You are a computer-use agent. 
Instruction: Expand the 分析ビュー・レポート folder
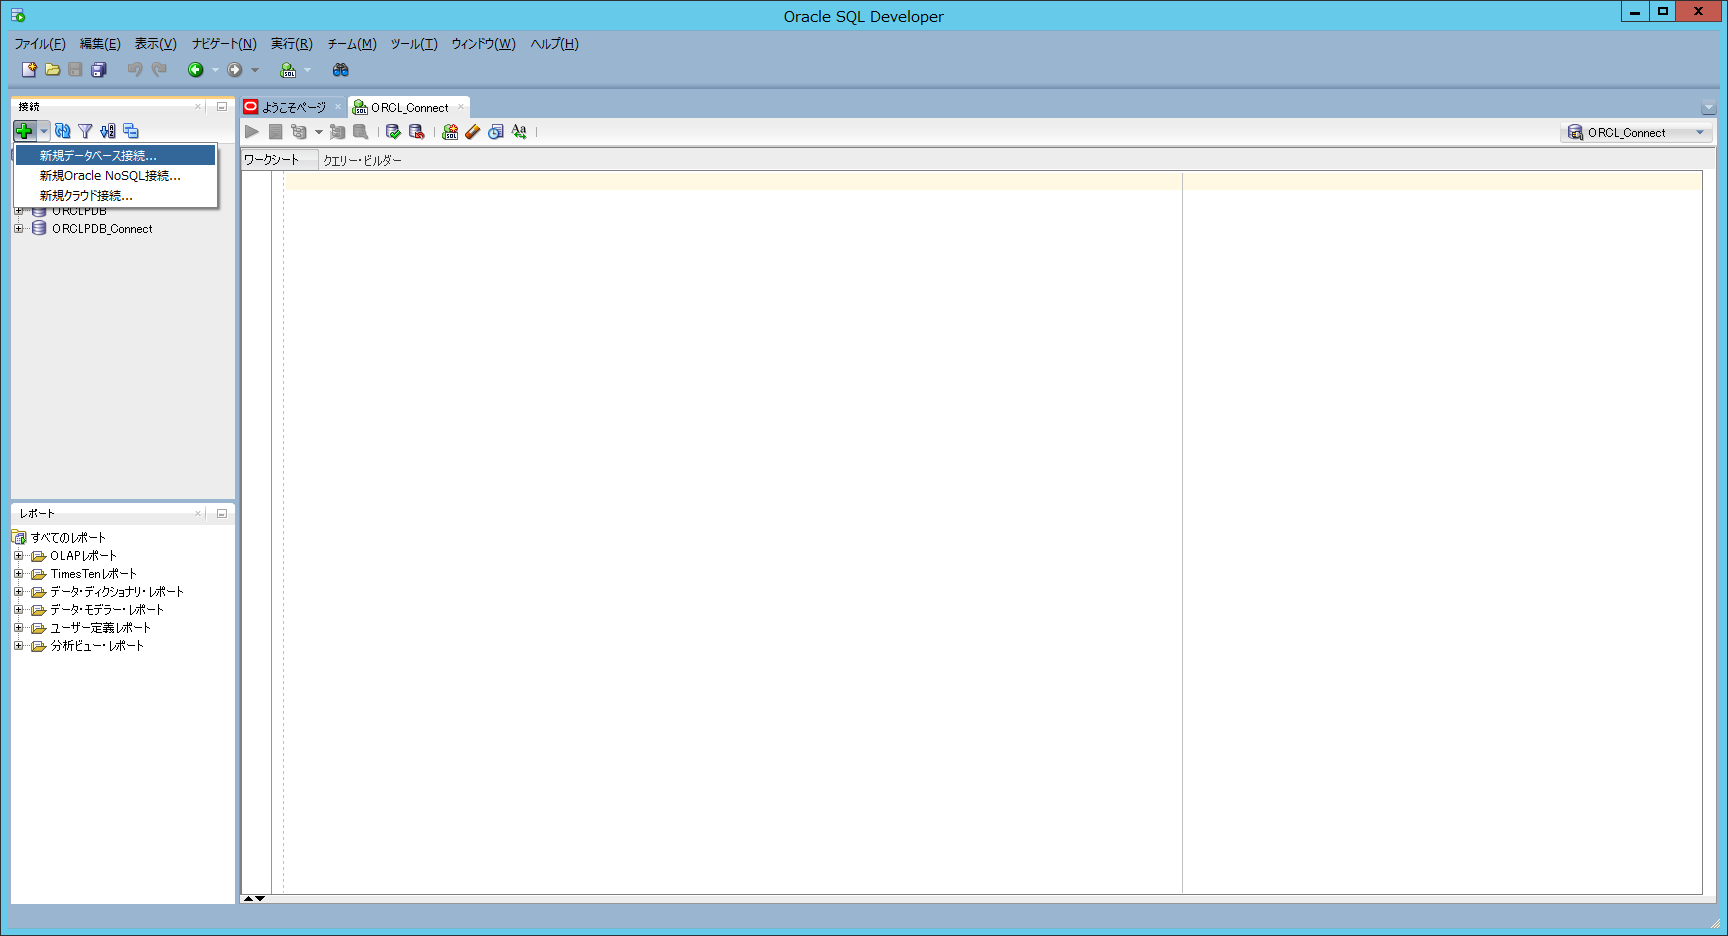click(18, 646)
